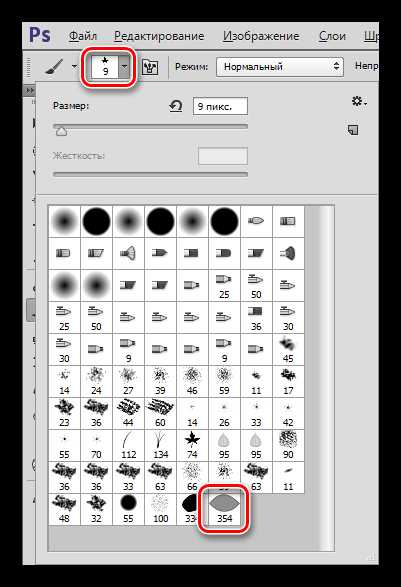Toggle the brush panel icon

coord(150,67)
